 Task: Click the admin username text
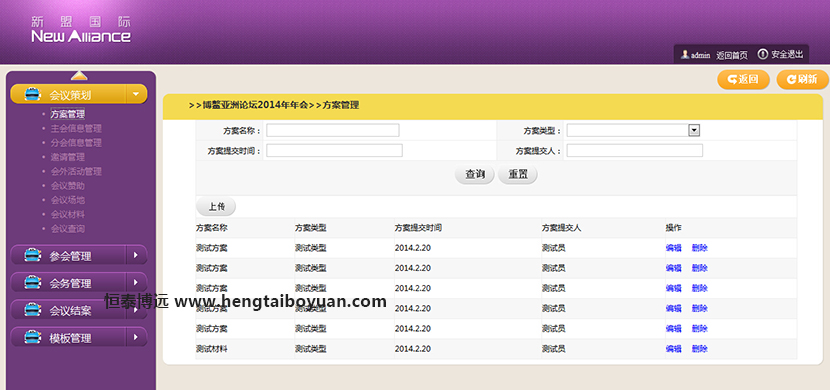coord(700,55)
